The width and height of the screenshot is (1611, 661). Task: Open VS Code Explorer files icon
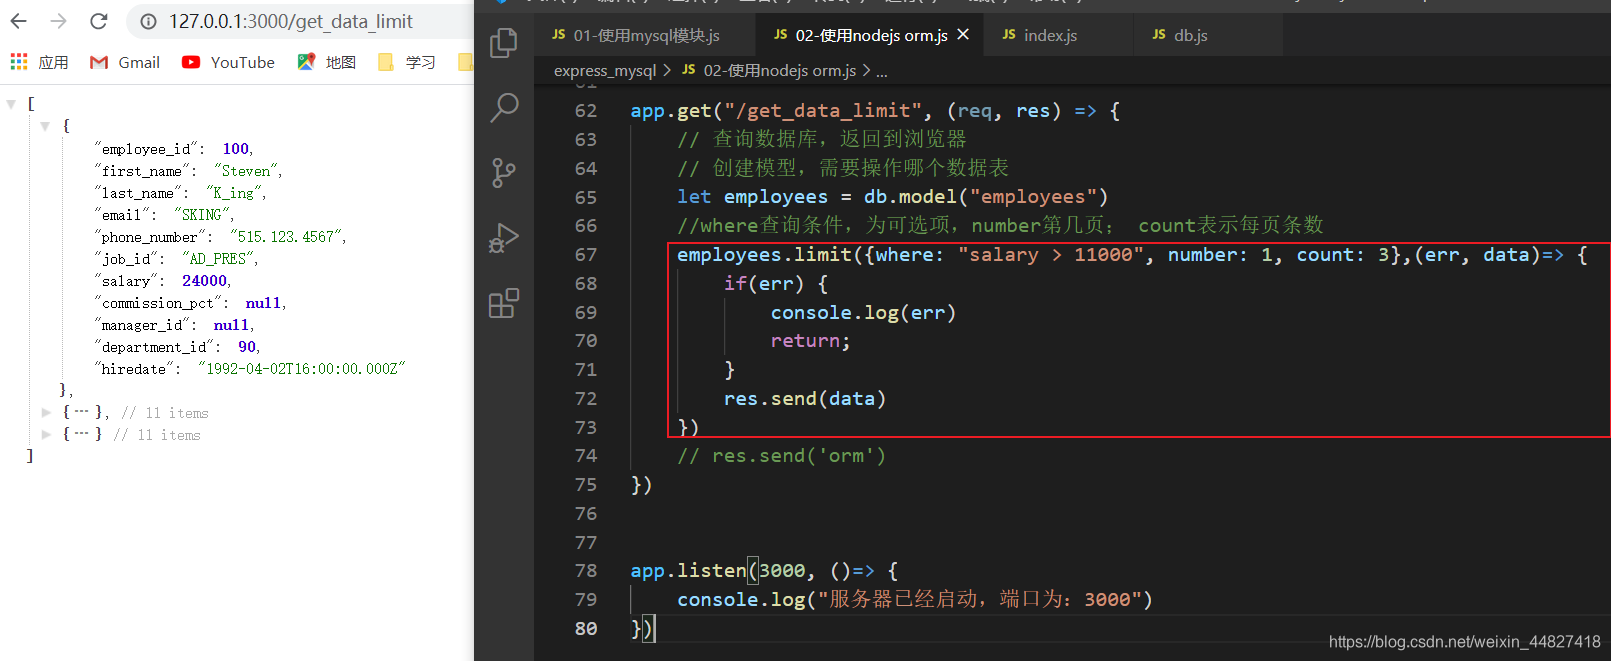(504, 43)
